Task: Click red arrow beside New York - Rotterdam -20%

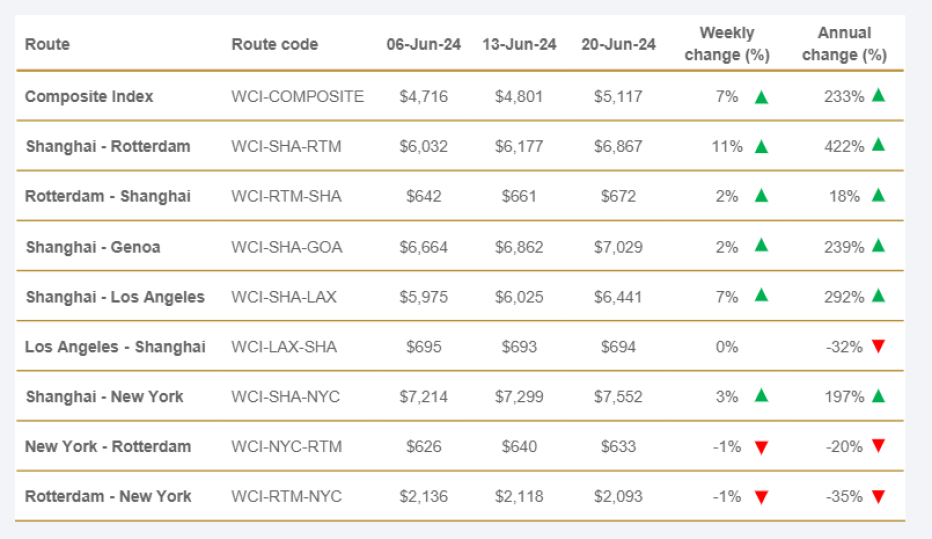Action: click(878, 446)
